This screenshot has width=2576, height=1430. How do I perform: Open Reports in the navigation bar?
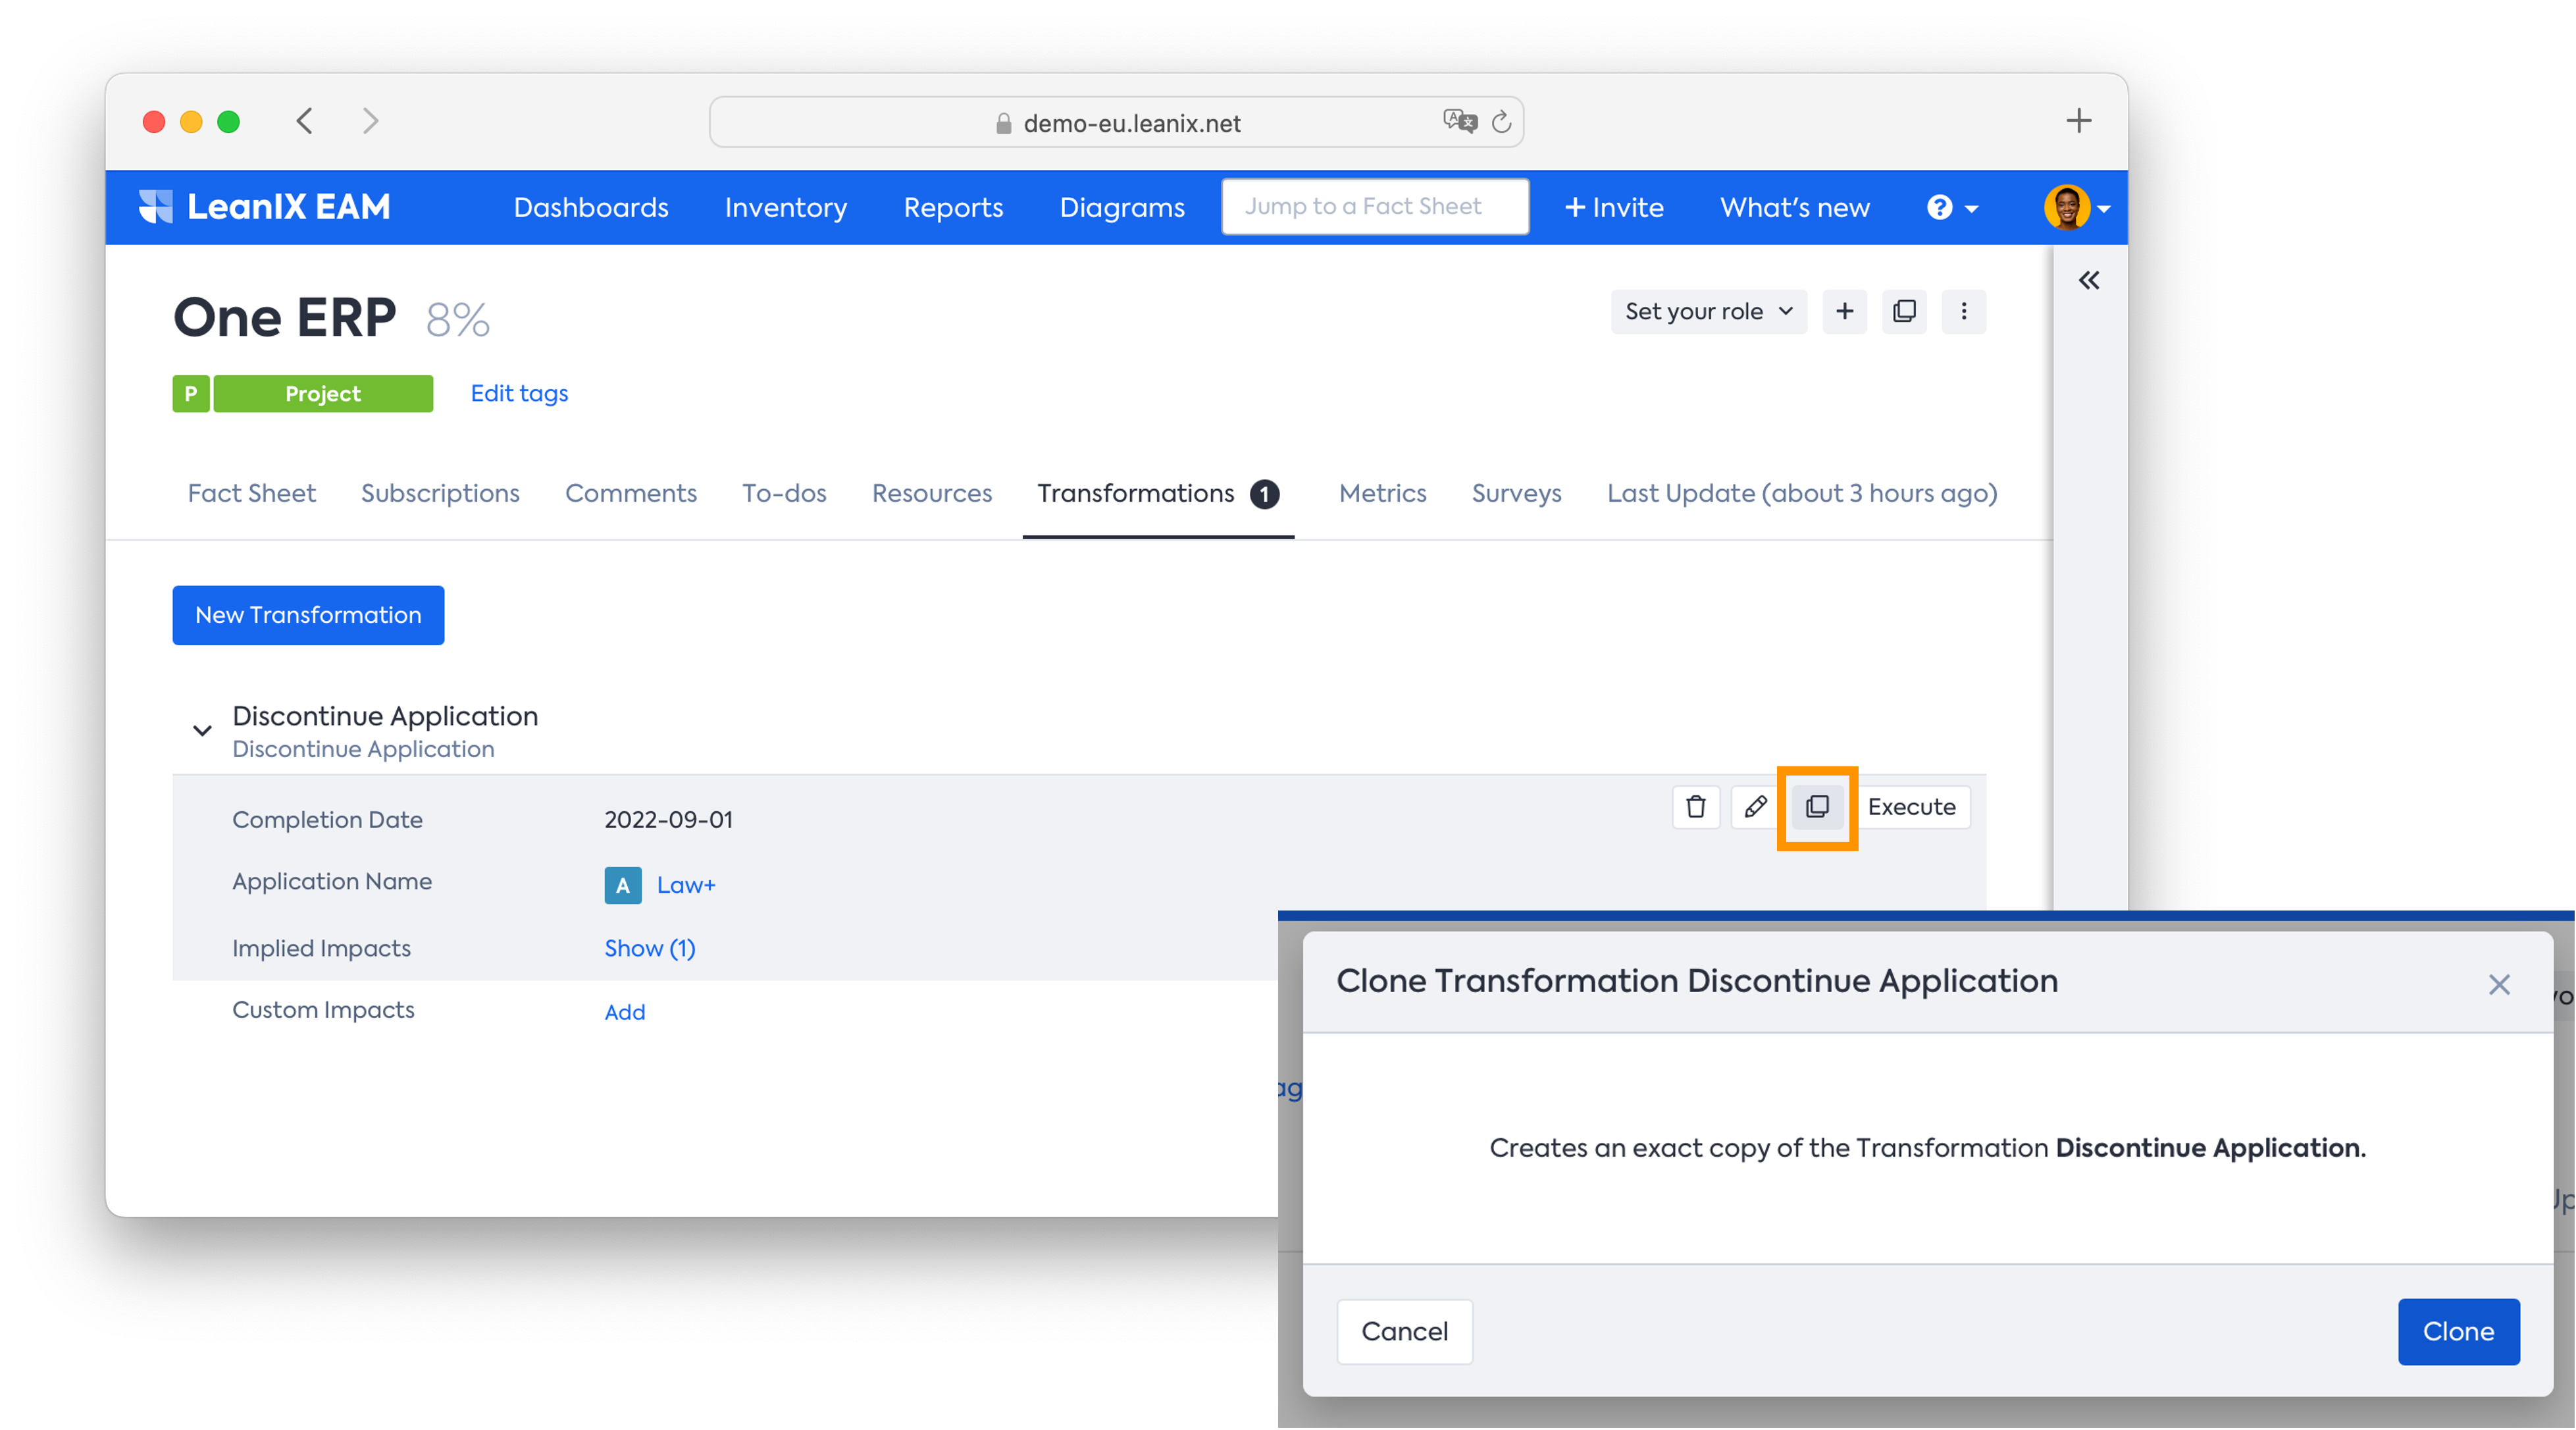(x=953, y=207)
